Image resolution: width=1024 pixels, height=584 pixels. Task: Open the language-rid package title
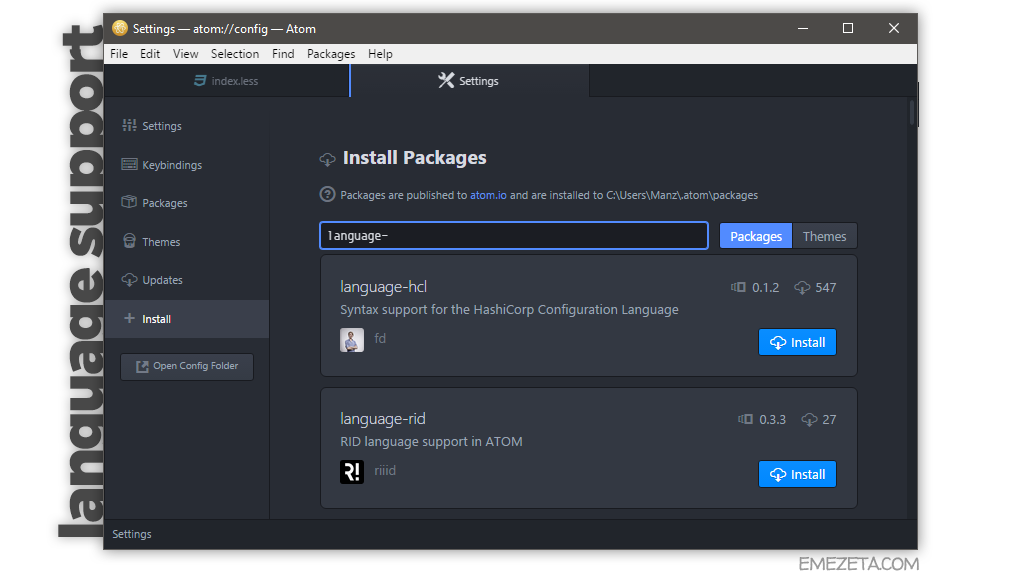click(383, 419)
